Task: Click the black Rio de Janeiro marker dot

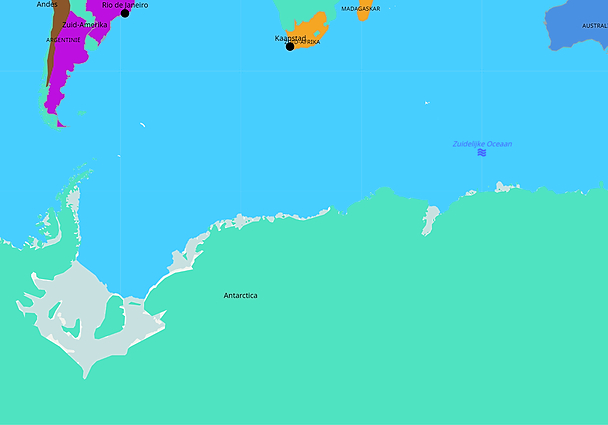Action: [125, 13]
